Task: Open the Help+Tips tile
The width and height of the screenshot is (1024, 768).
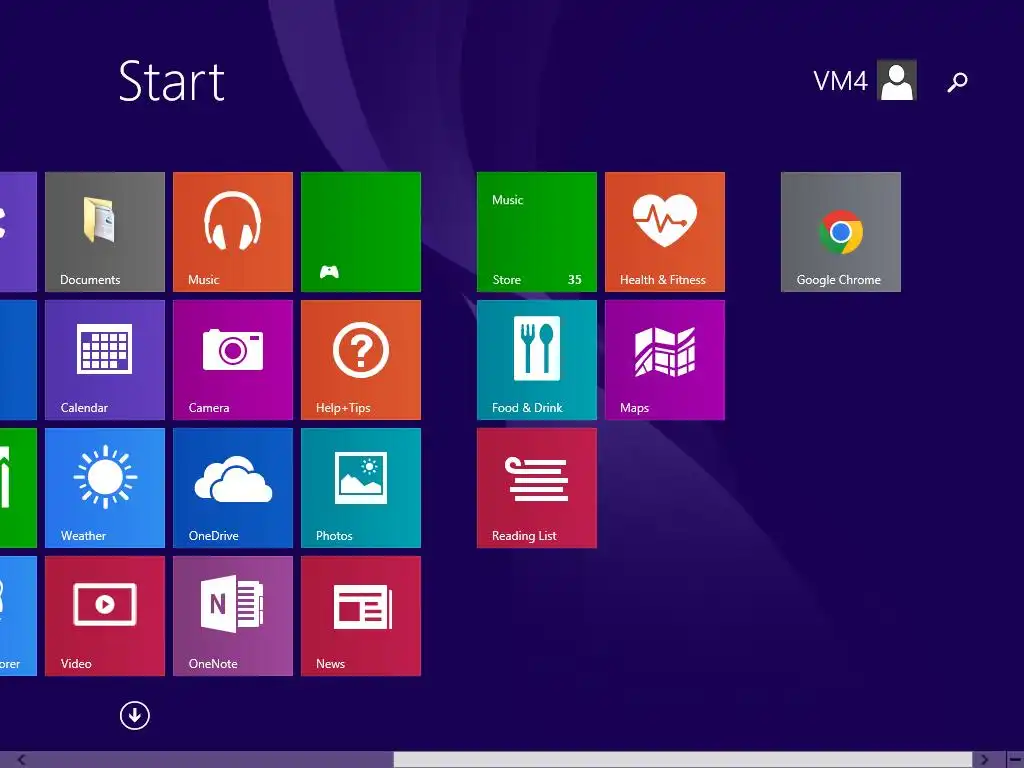Action: pyautogui.click(x=360, y=360)
